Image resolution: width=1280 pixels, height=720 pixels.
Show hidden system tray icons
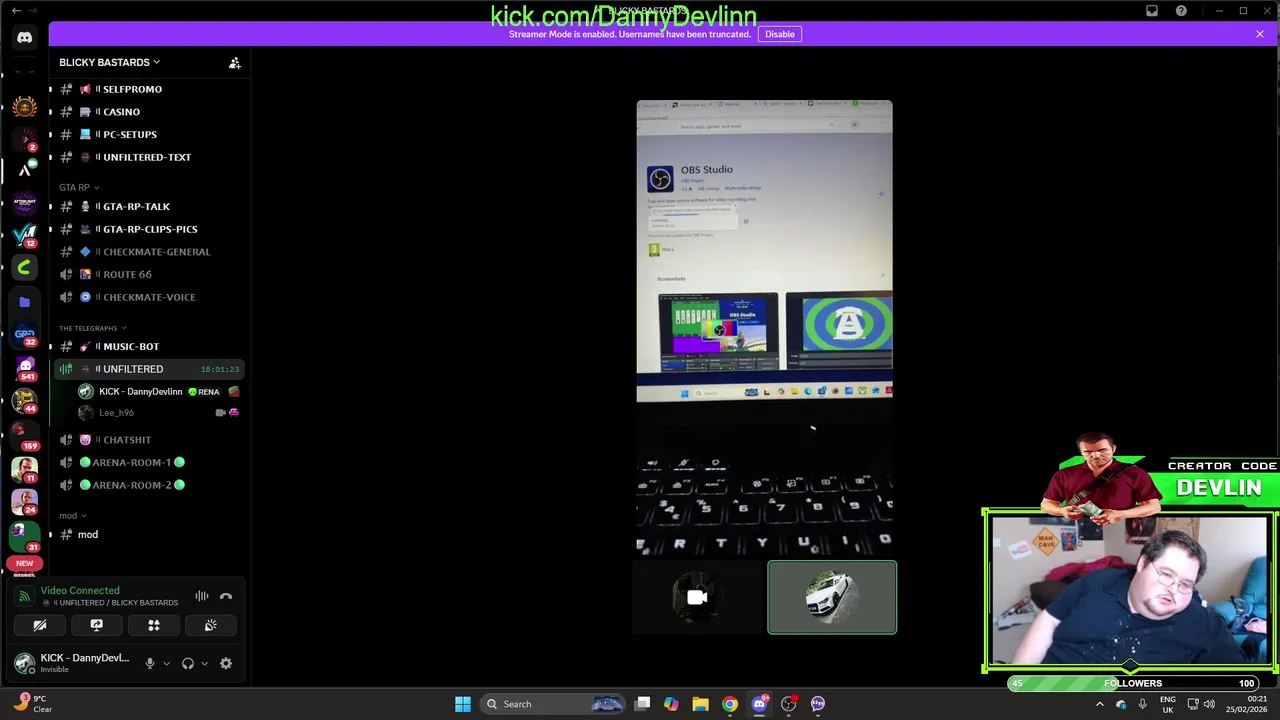(1100, 704)
